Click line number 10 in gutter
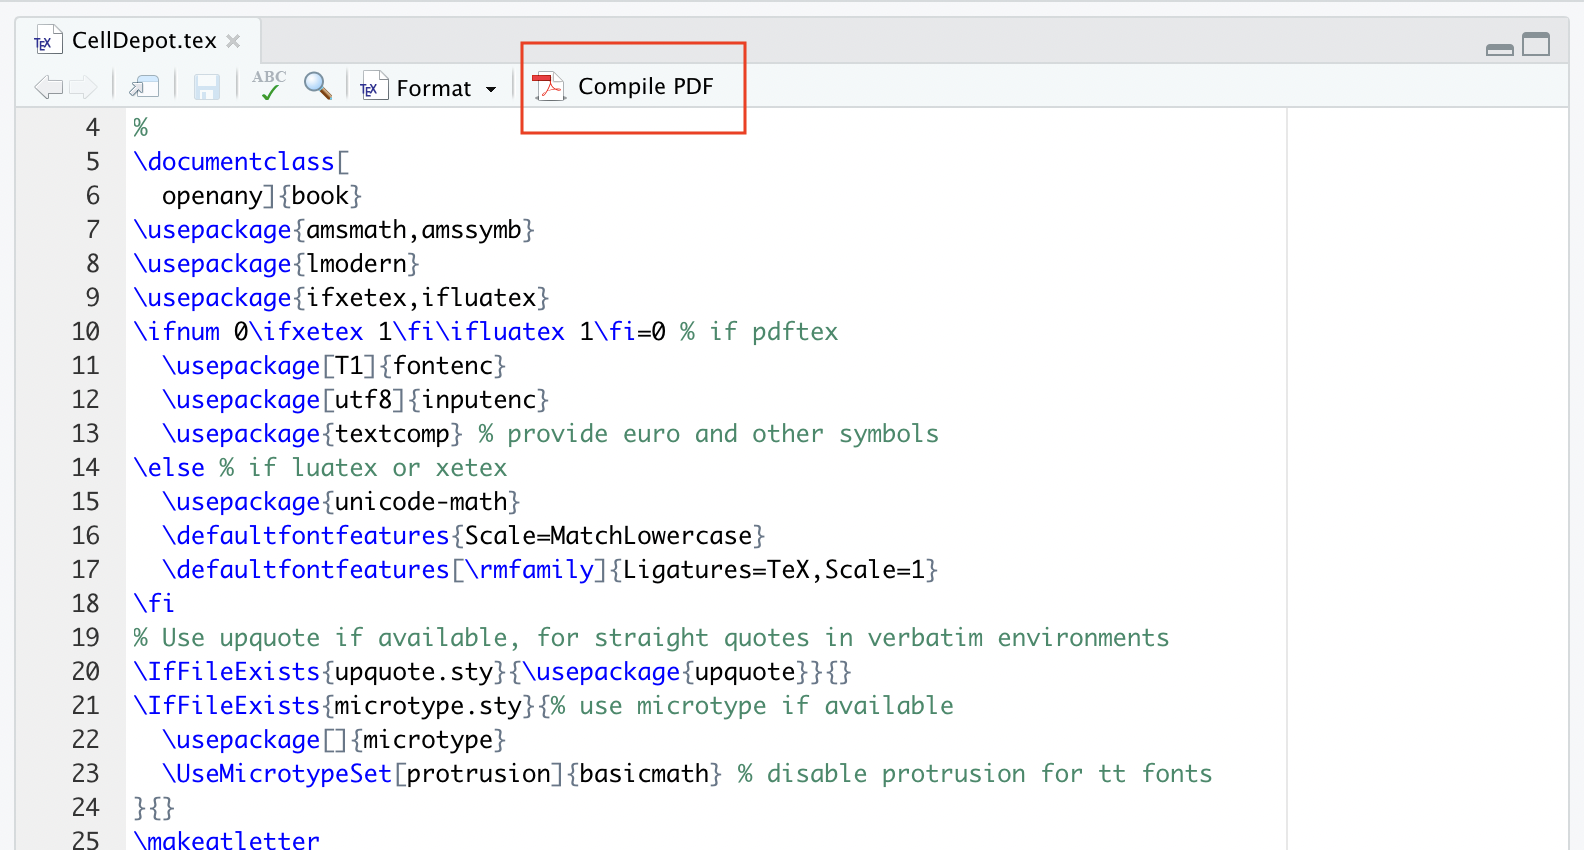 point(86,332)
